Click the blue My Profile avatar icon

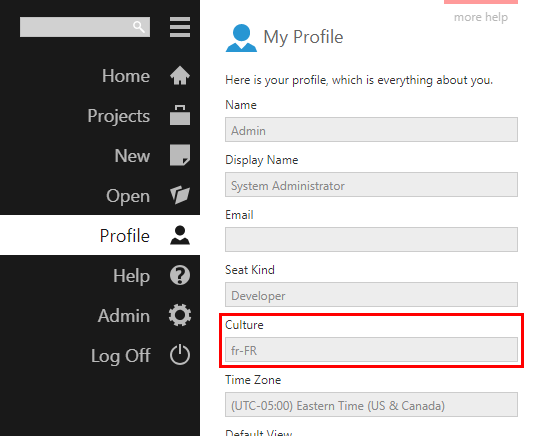point(241,38)
